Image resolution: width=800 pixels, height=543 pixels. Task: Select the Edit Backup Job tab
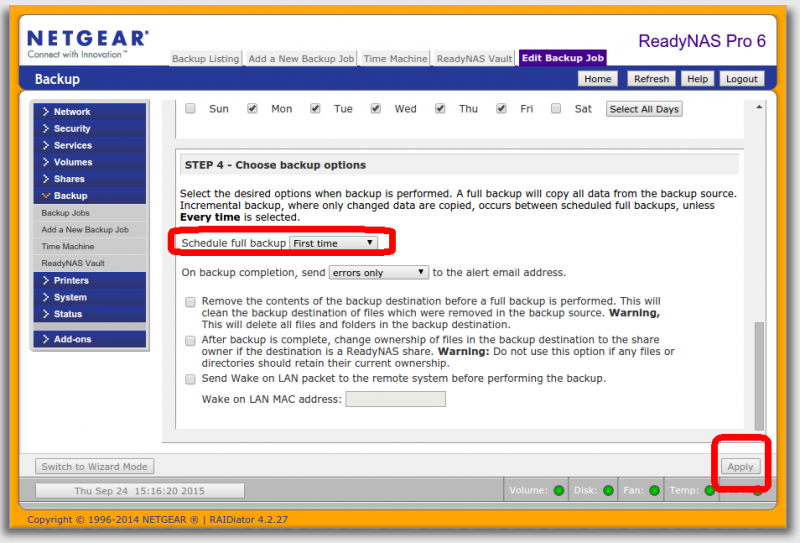563,58
